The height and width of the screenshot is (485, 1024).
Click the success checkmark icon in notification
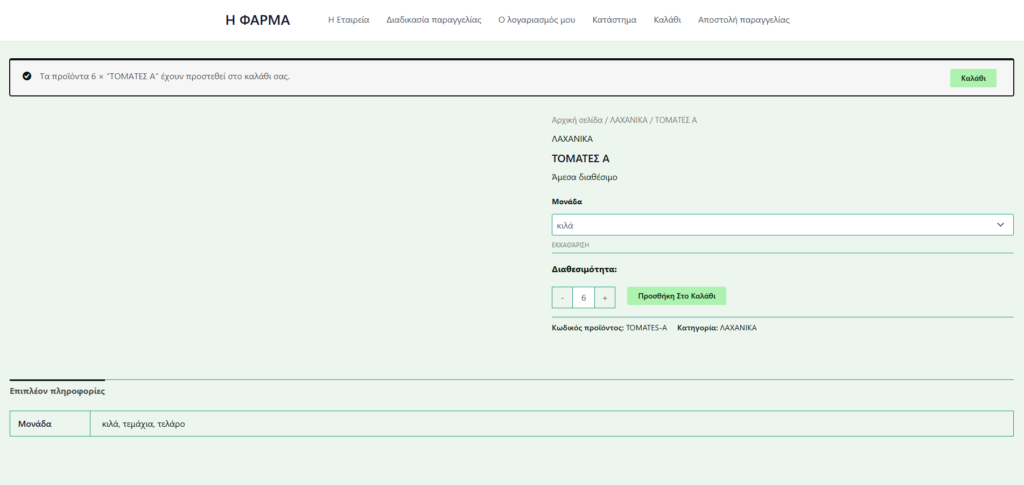pos(27,77)
